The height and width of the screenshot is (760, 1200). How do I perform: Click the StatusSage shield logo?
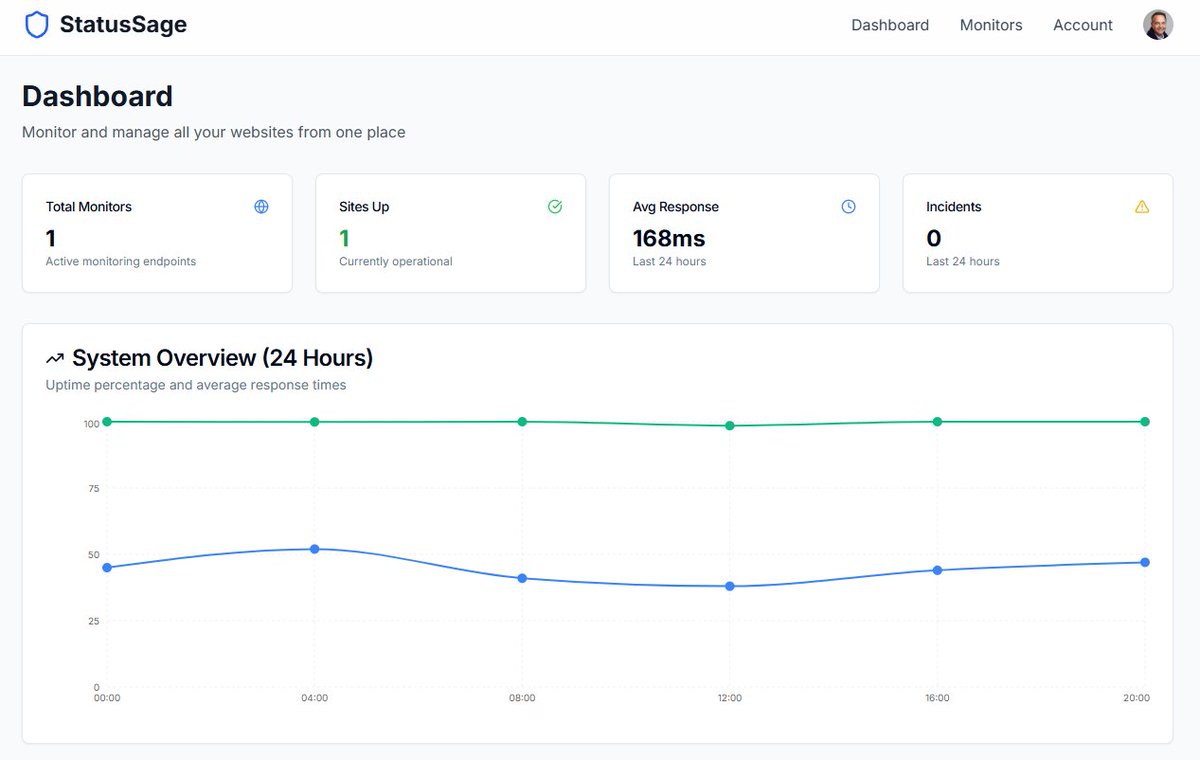click(x=37, y=24)
